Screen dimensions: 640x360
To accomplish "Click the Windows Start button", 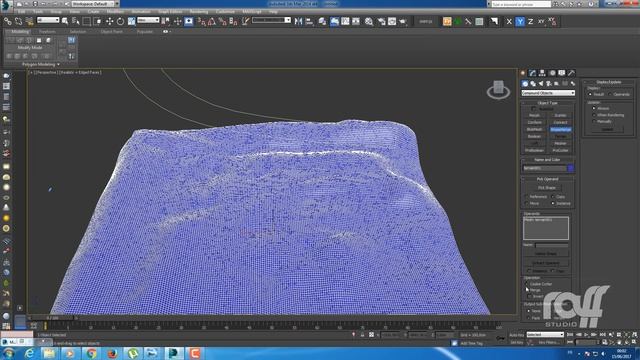I will point(9,353).
